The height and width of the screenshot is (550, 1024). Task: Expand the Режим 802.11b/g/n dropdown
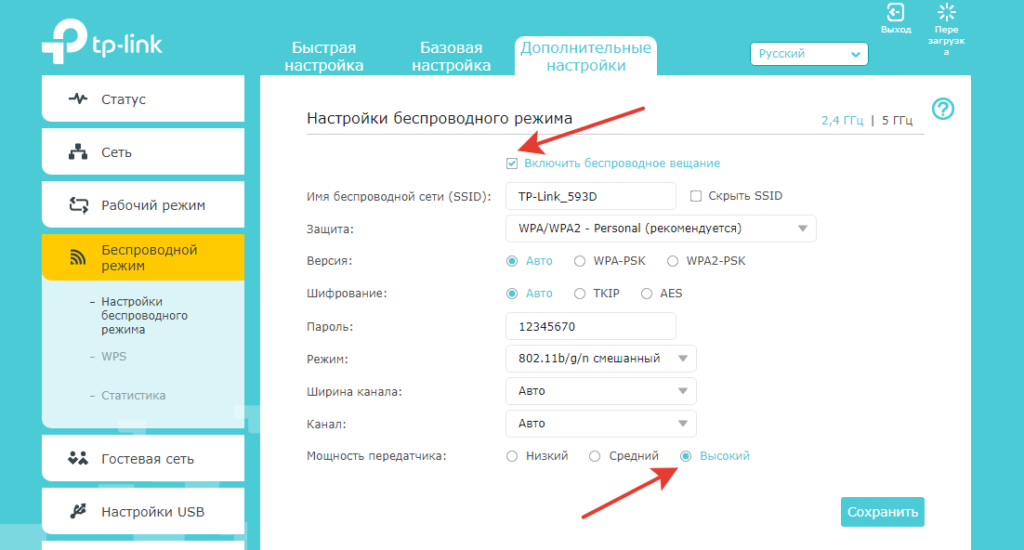click(600, 359)
